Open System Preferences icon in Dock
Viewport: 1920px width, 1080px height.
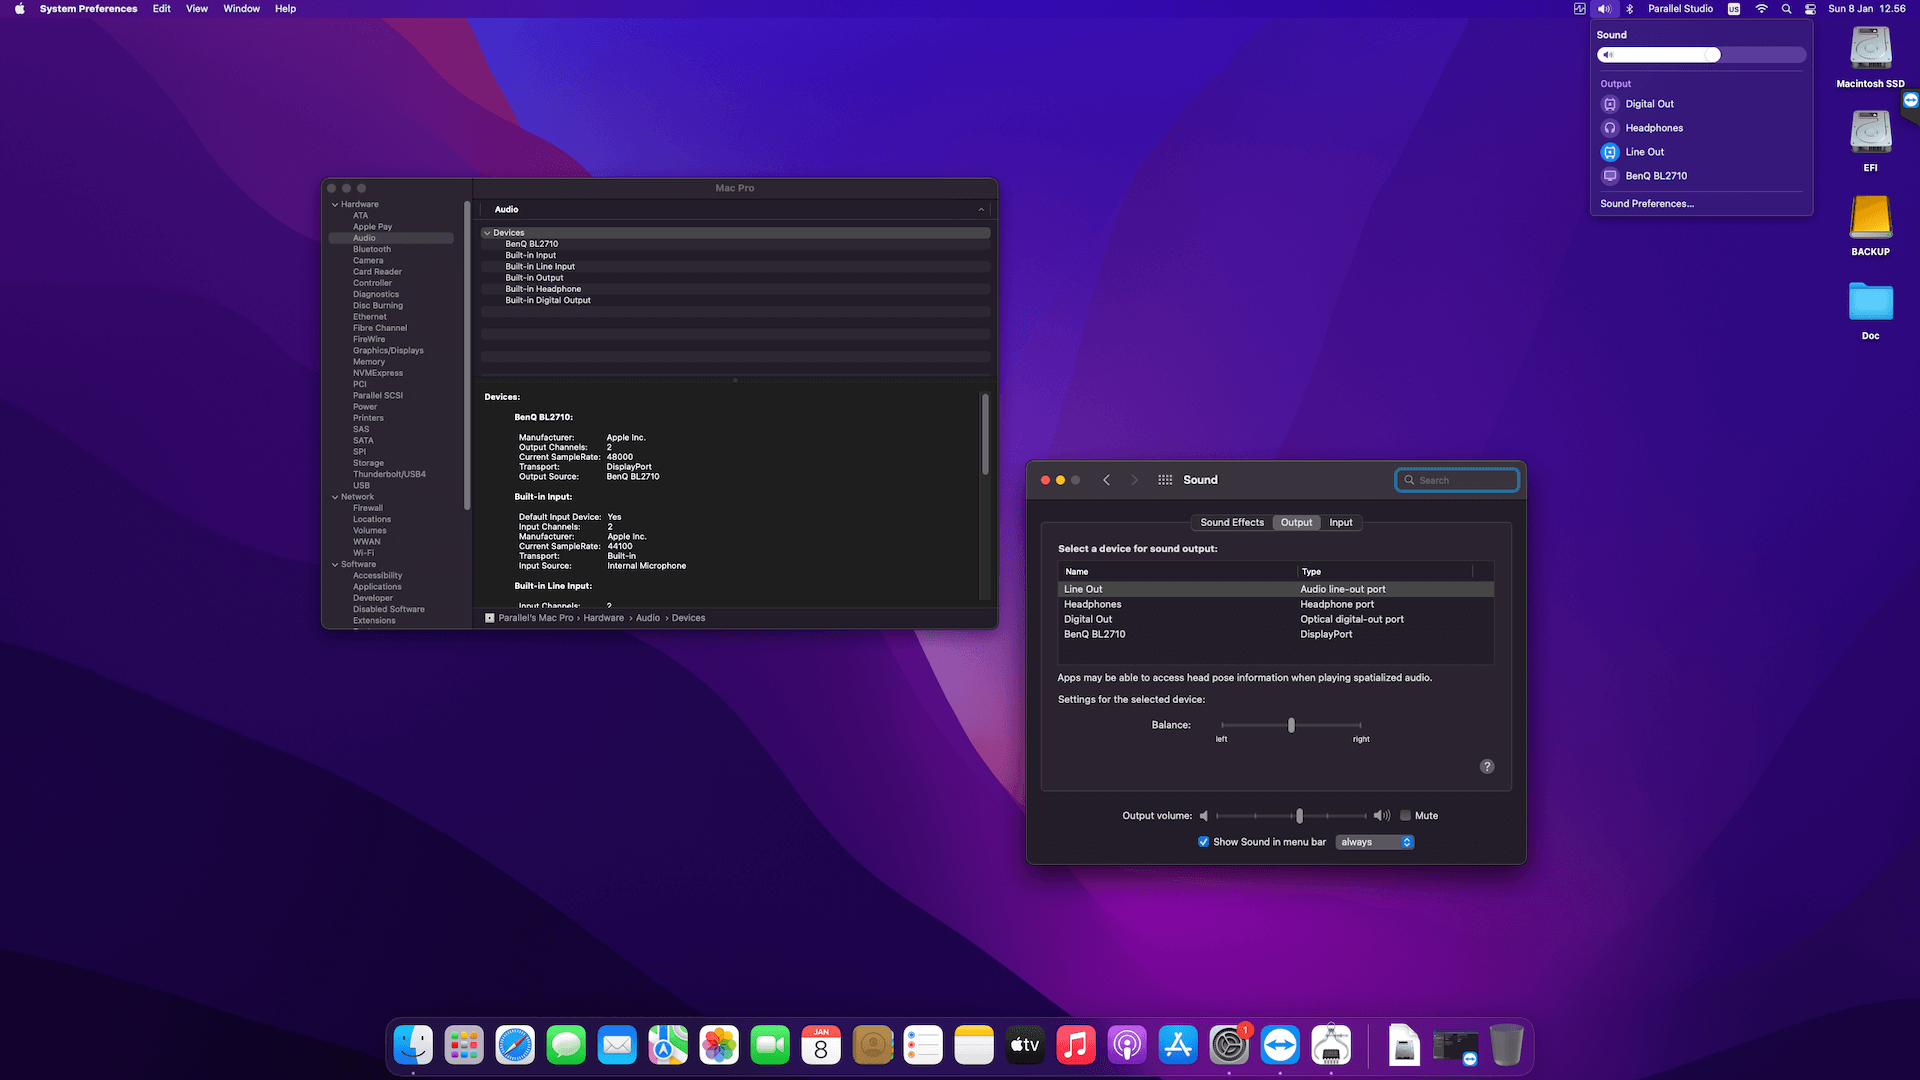click(x=1229, y=1045)
